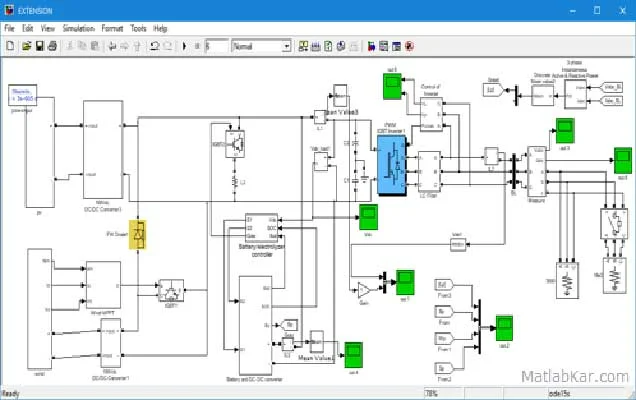Select the green scope fed by From blocks mux
This screenshot has width=636, height=400.
point(504,328)
